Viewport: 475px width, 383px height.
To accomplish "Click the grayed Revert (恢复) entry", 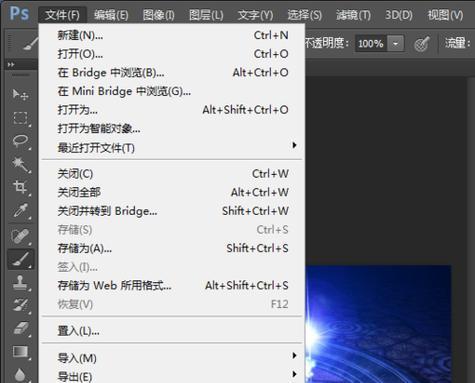I will tap(172, 304).
